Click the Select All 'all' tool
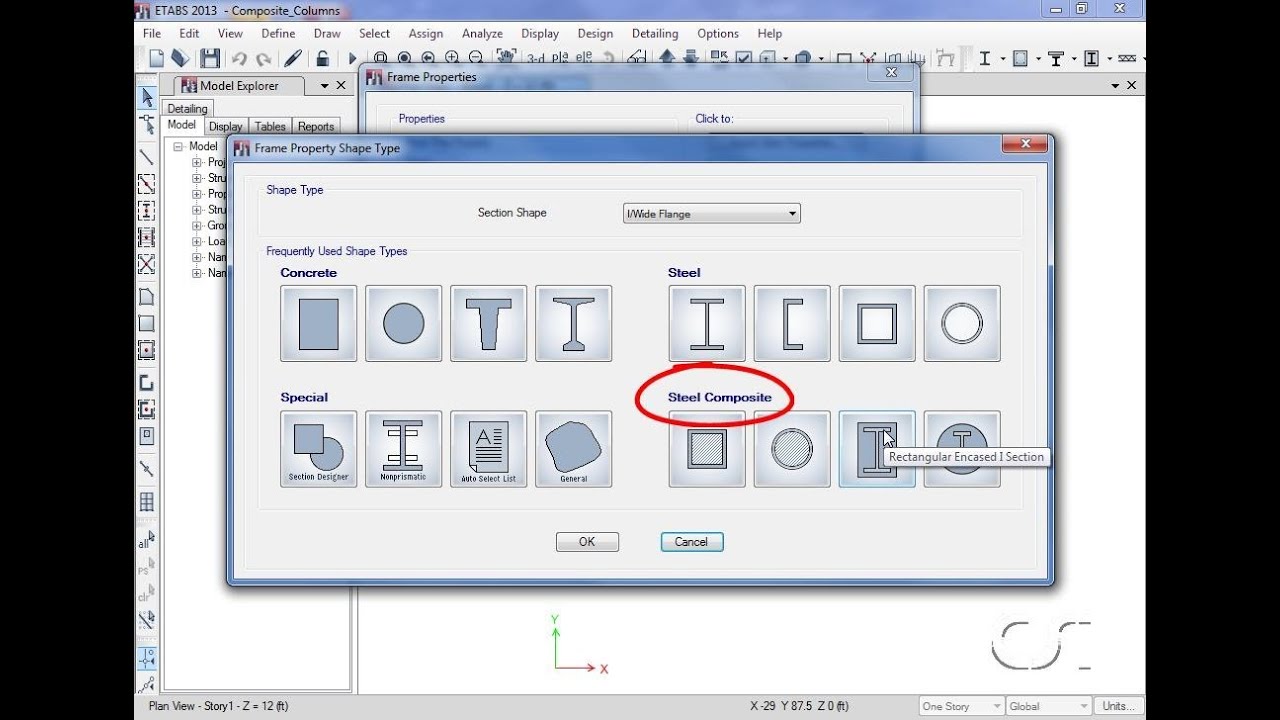 click(x=146, y=541)
